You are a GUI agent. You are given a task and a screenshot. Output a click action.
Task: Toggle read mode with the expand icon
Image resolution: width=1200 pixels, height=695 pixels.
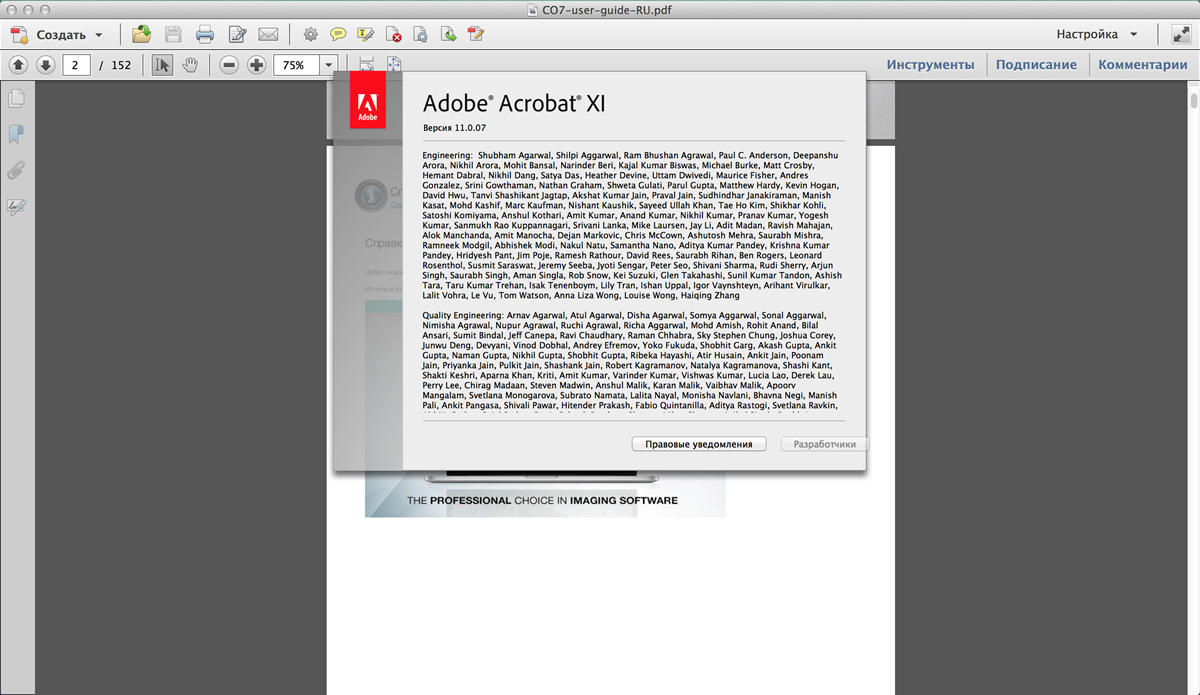click(1180, 34)
